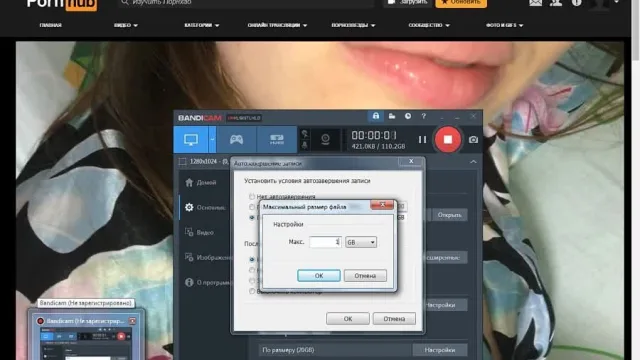Click the lock icon in Bandicam title bar
640x360 pixels.
tap(376, 116)
